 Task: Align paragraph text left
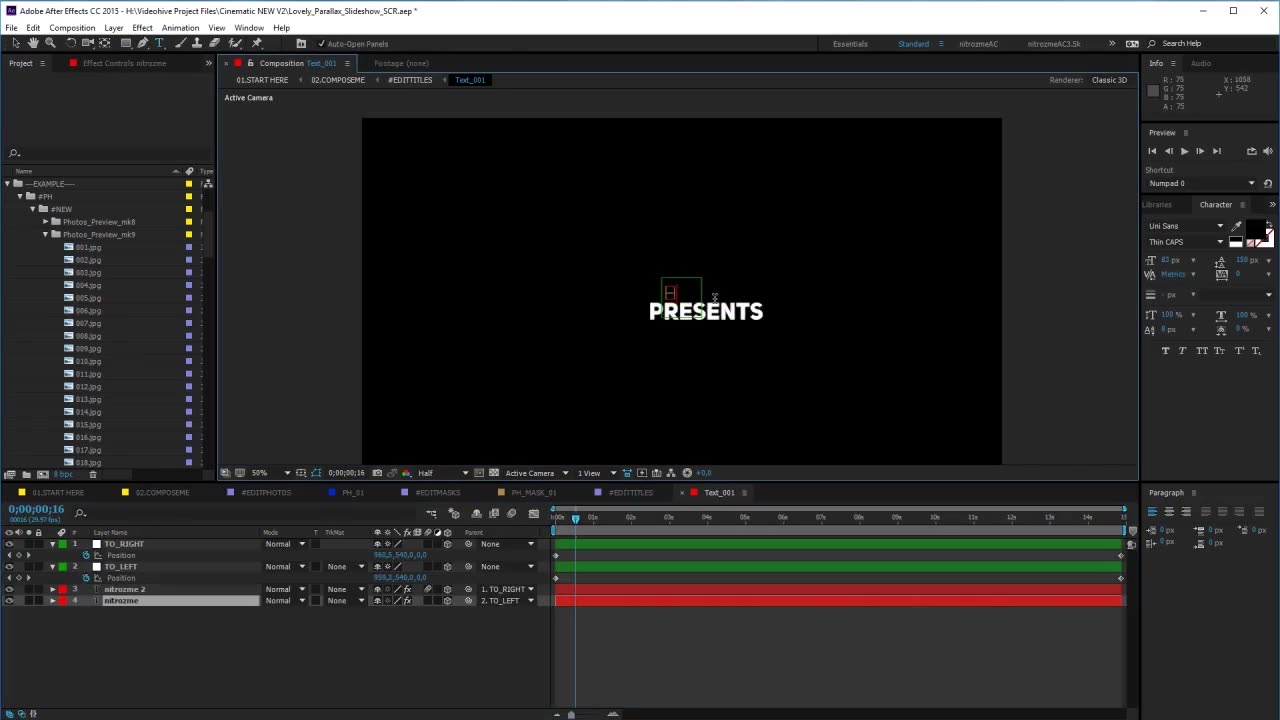1152,511
